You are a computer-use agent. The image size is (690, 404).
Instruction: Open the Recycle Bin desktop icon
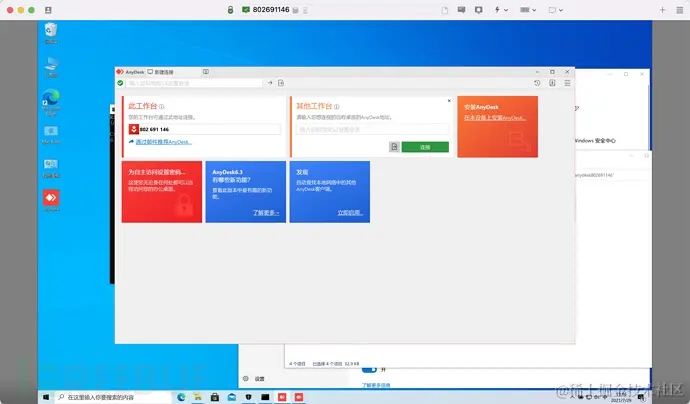click(51, 33)
